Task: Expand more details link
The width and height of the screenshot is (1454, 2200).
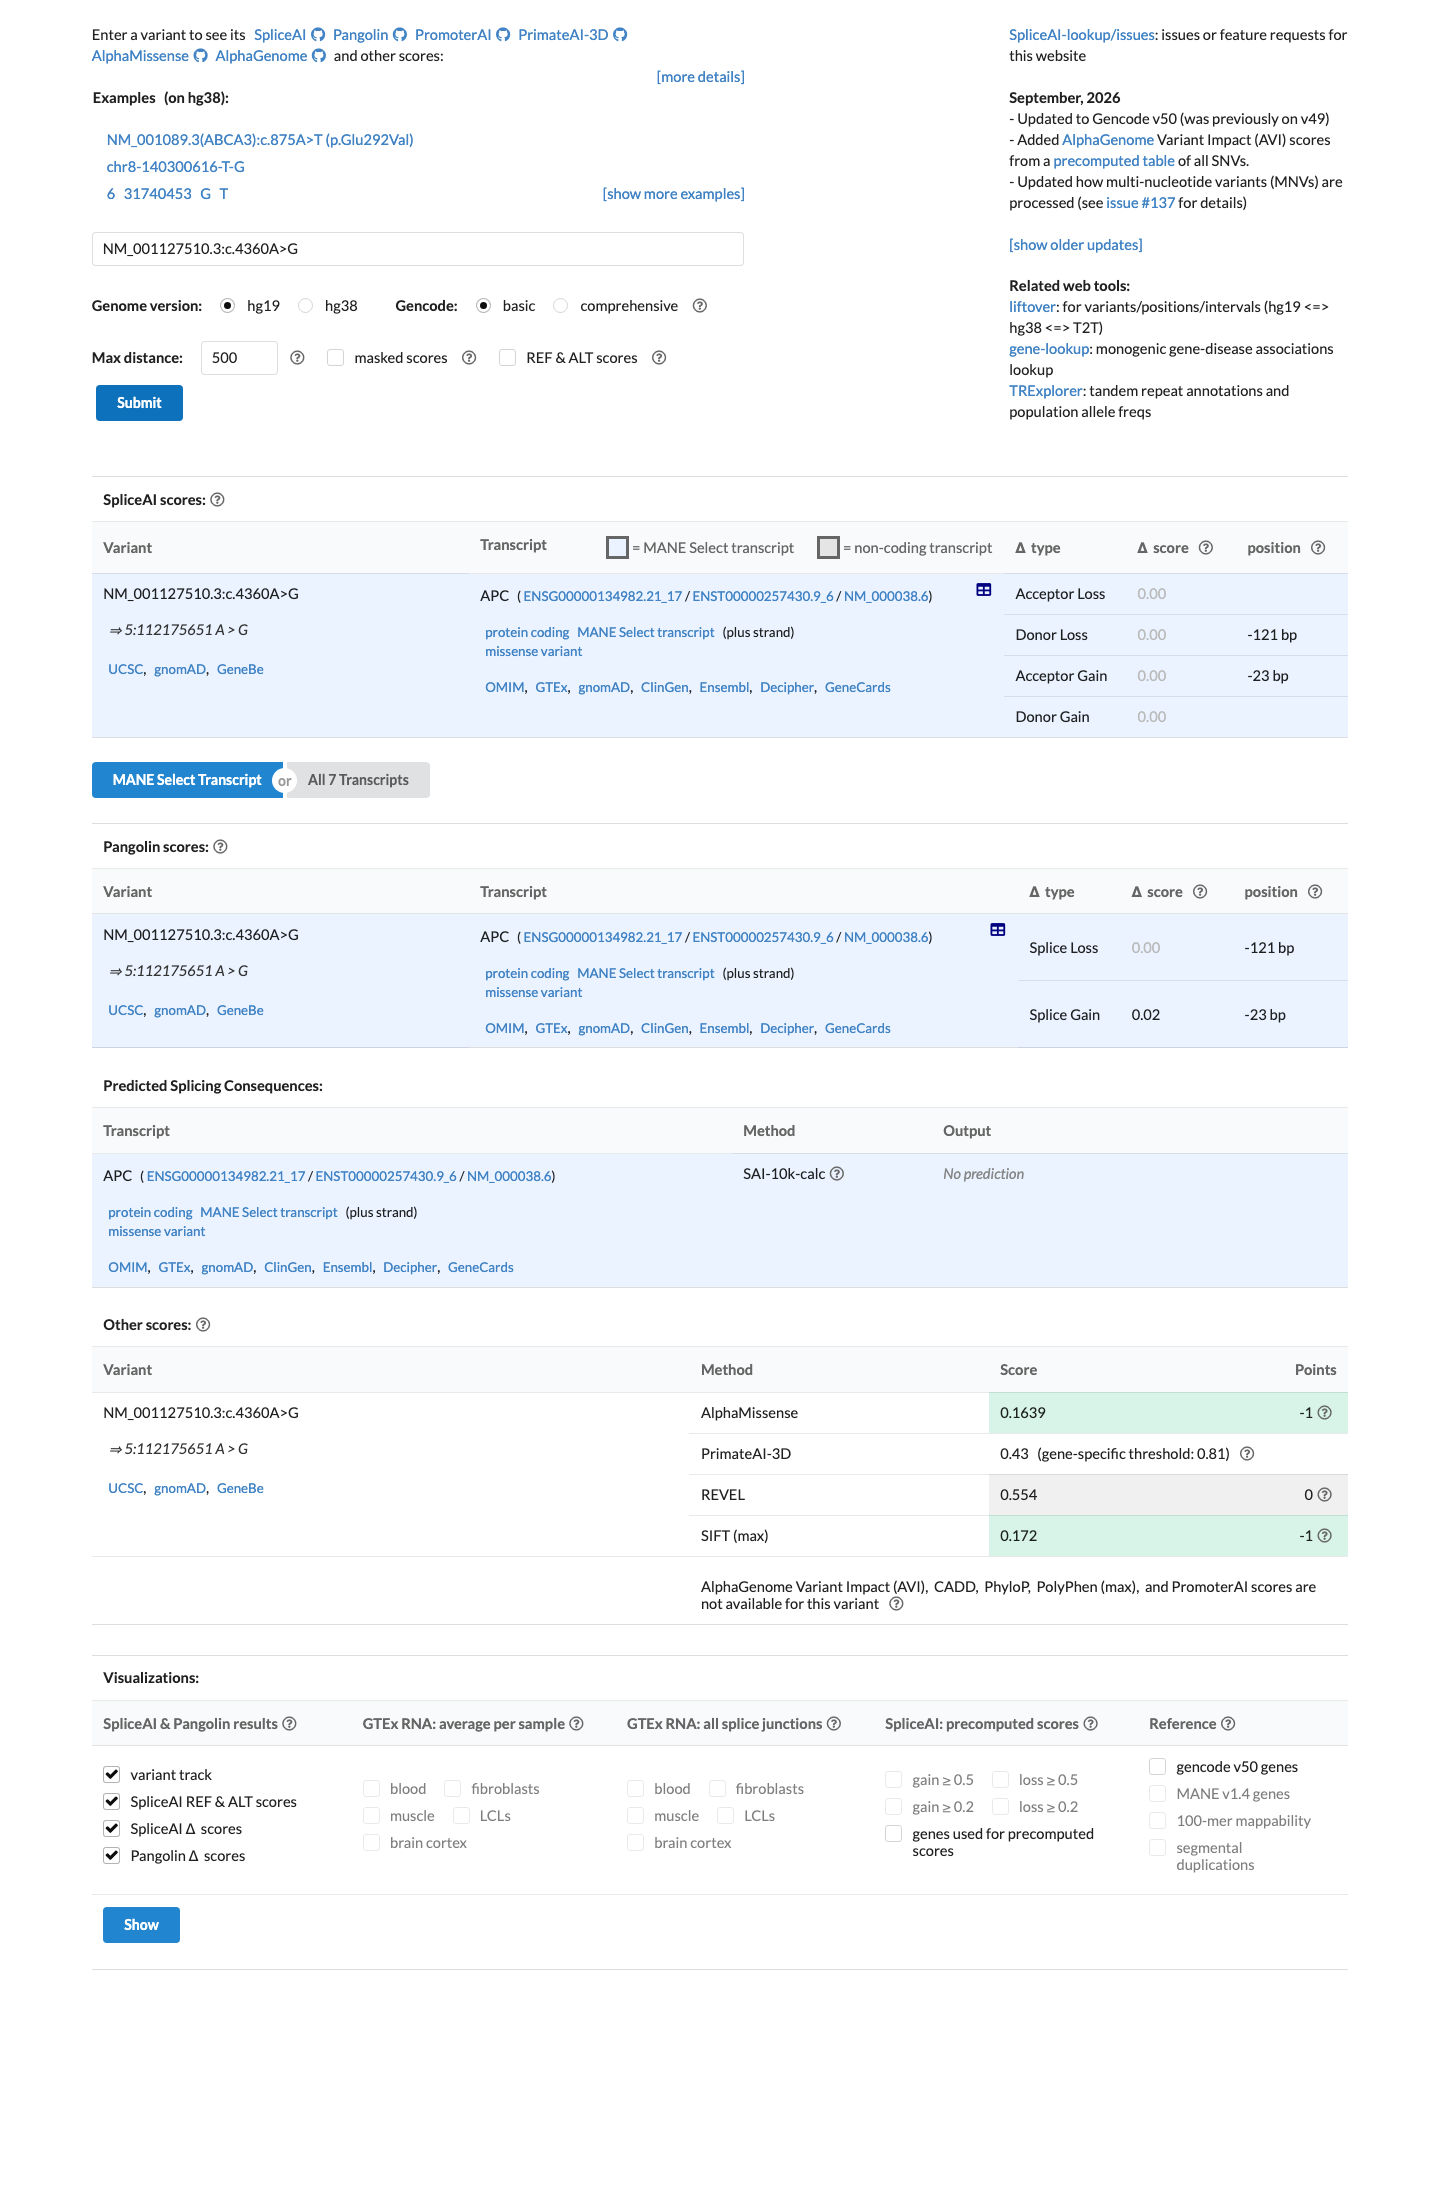Action: pos(700,77)
